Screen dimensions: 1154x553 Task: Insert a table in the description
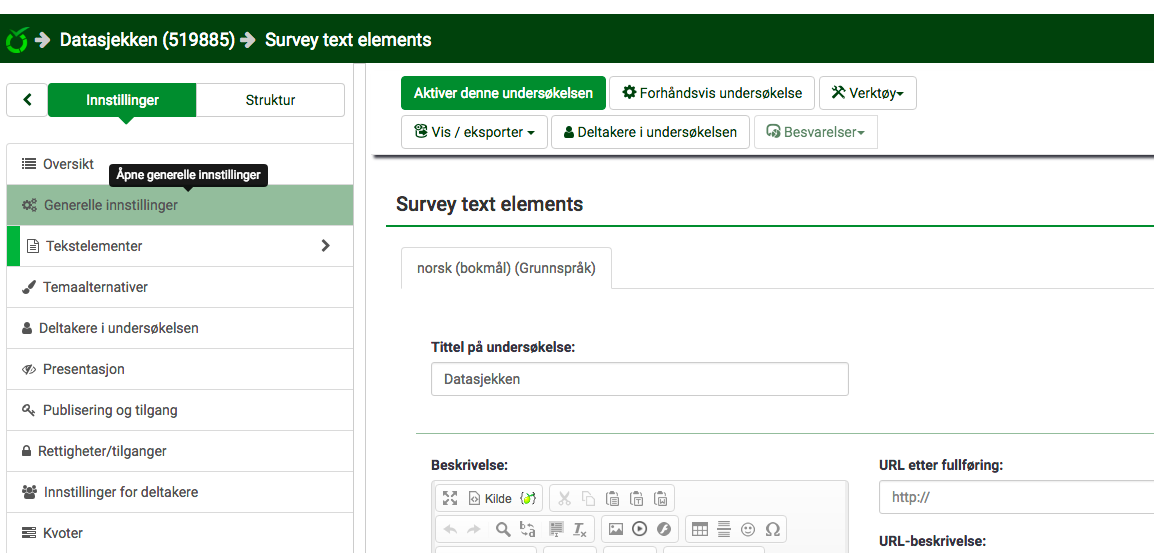point(700,529)
